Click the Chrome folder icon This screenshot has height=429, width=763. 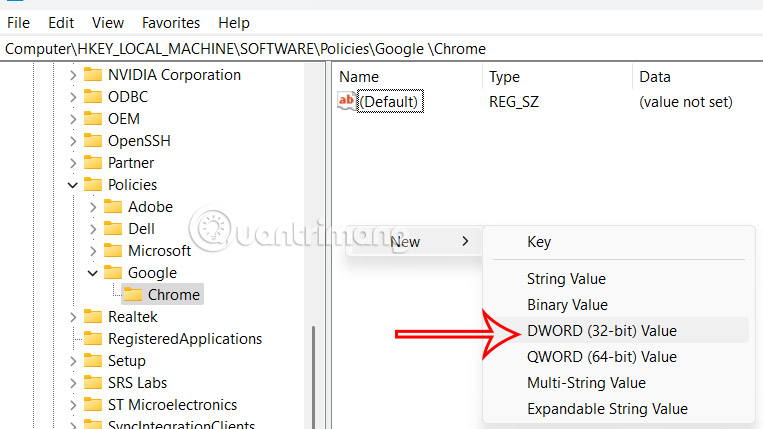coord(133,294)
